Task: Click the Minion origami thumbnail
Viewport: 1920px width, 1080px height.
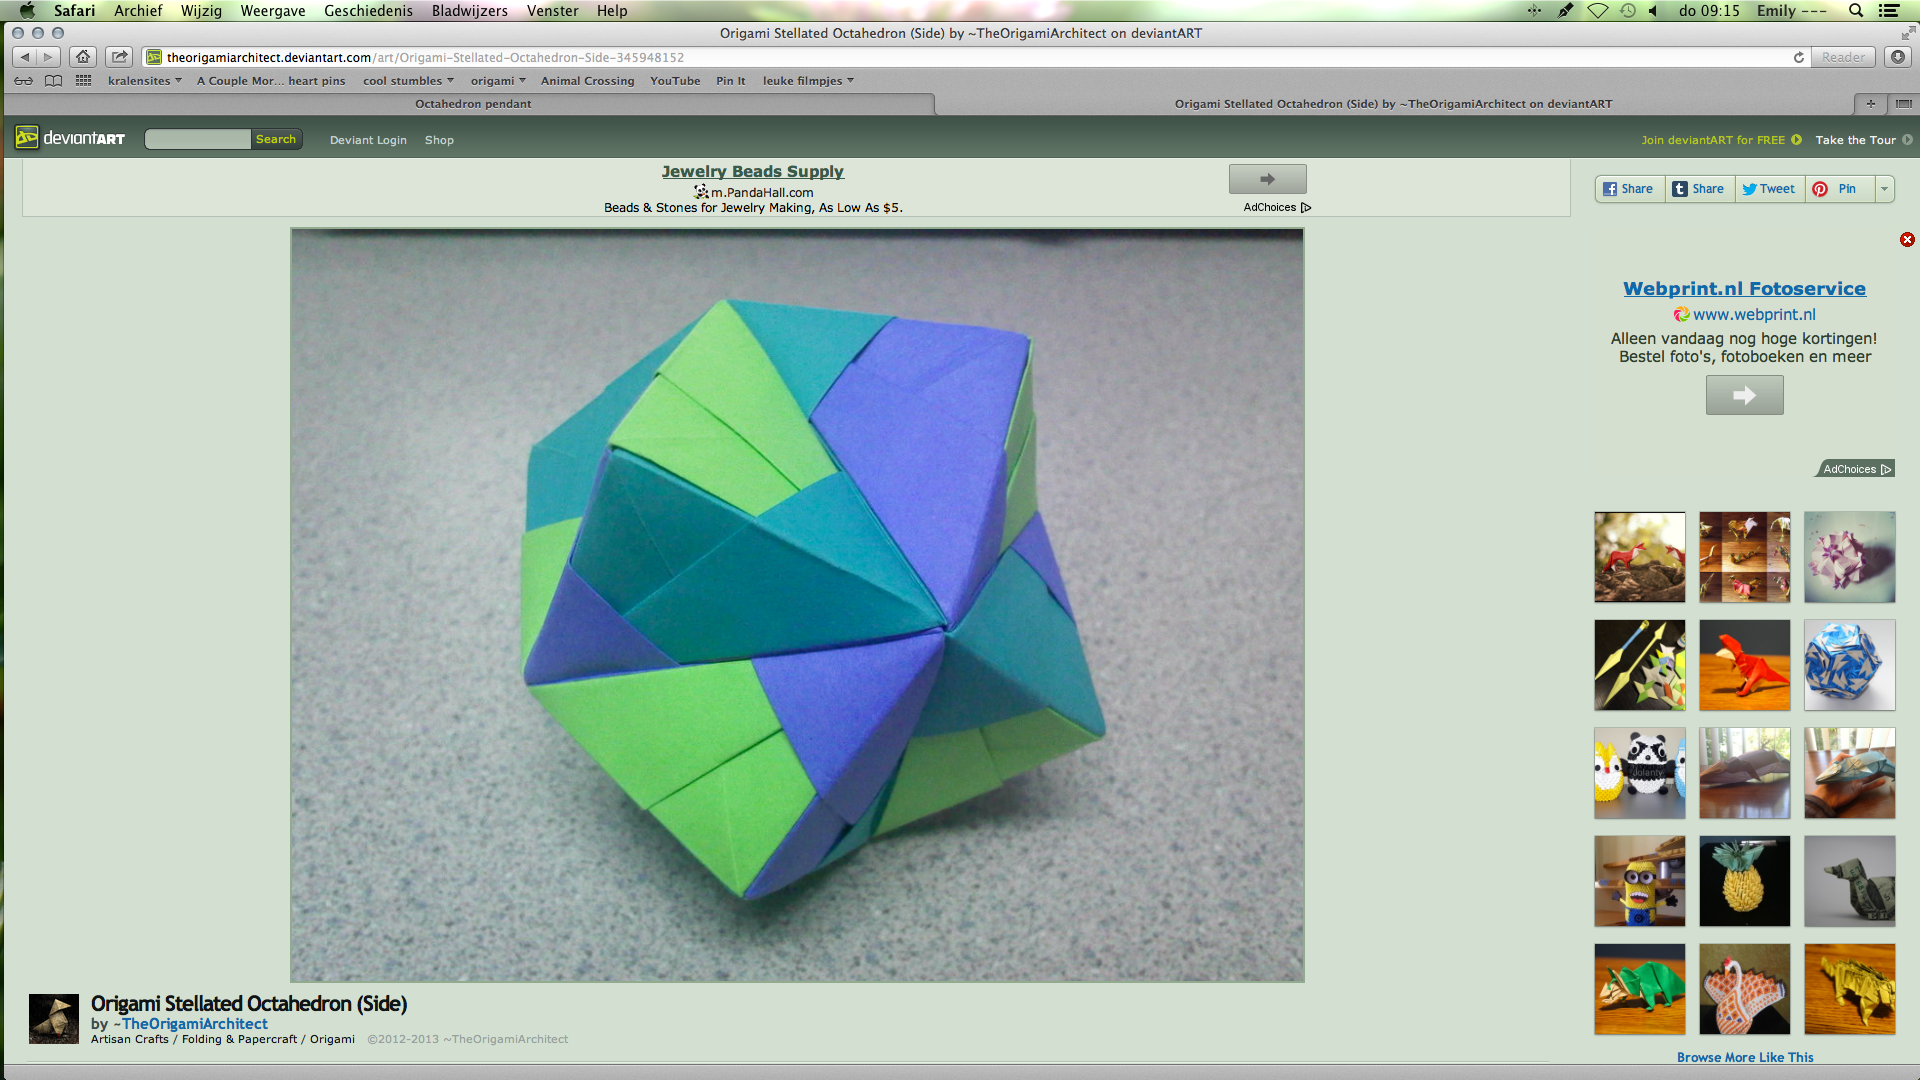Action: [x=1639, y=881]
